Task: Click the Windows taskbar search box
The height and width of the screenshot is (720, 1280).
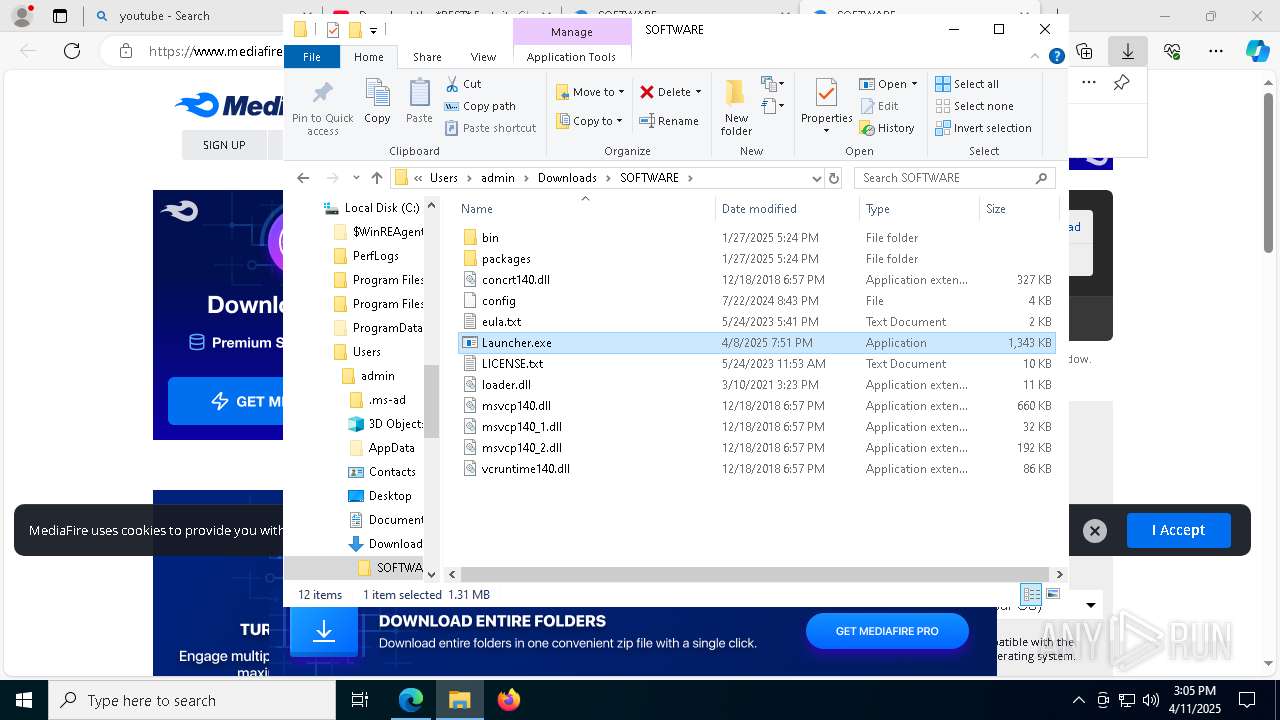Action: coord(191,700)
